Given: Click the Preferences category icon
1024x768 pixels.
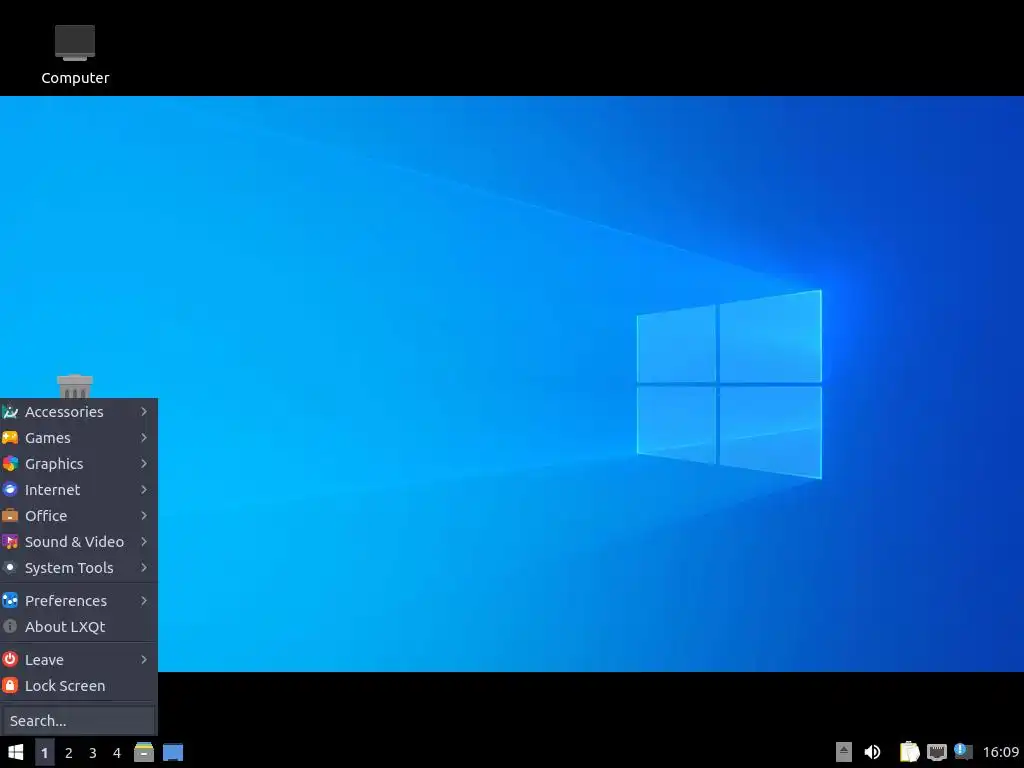Looking at the screenshot, I should coord(10,601).
